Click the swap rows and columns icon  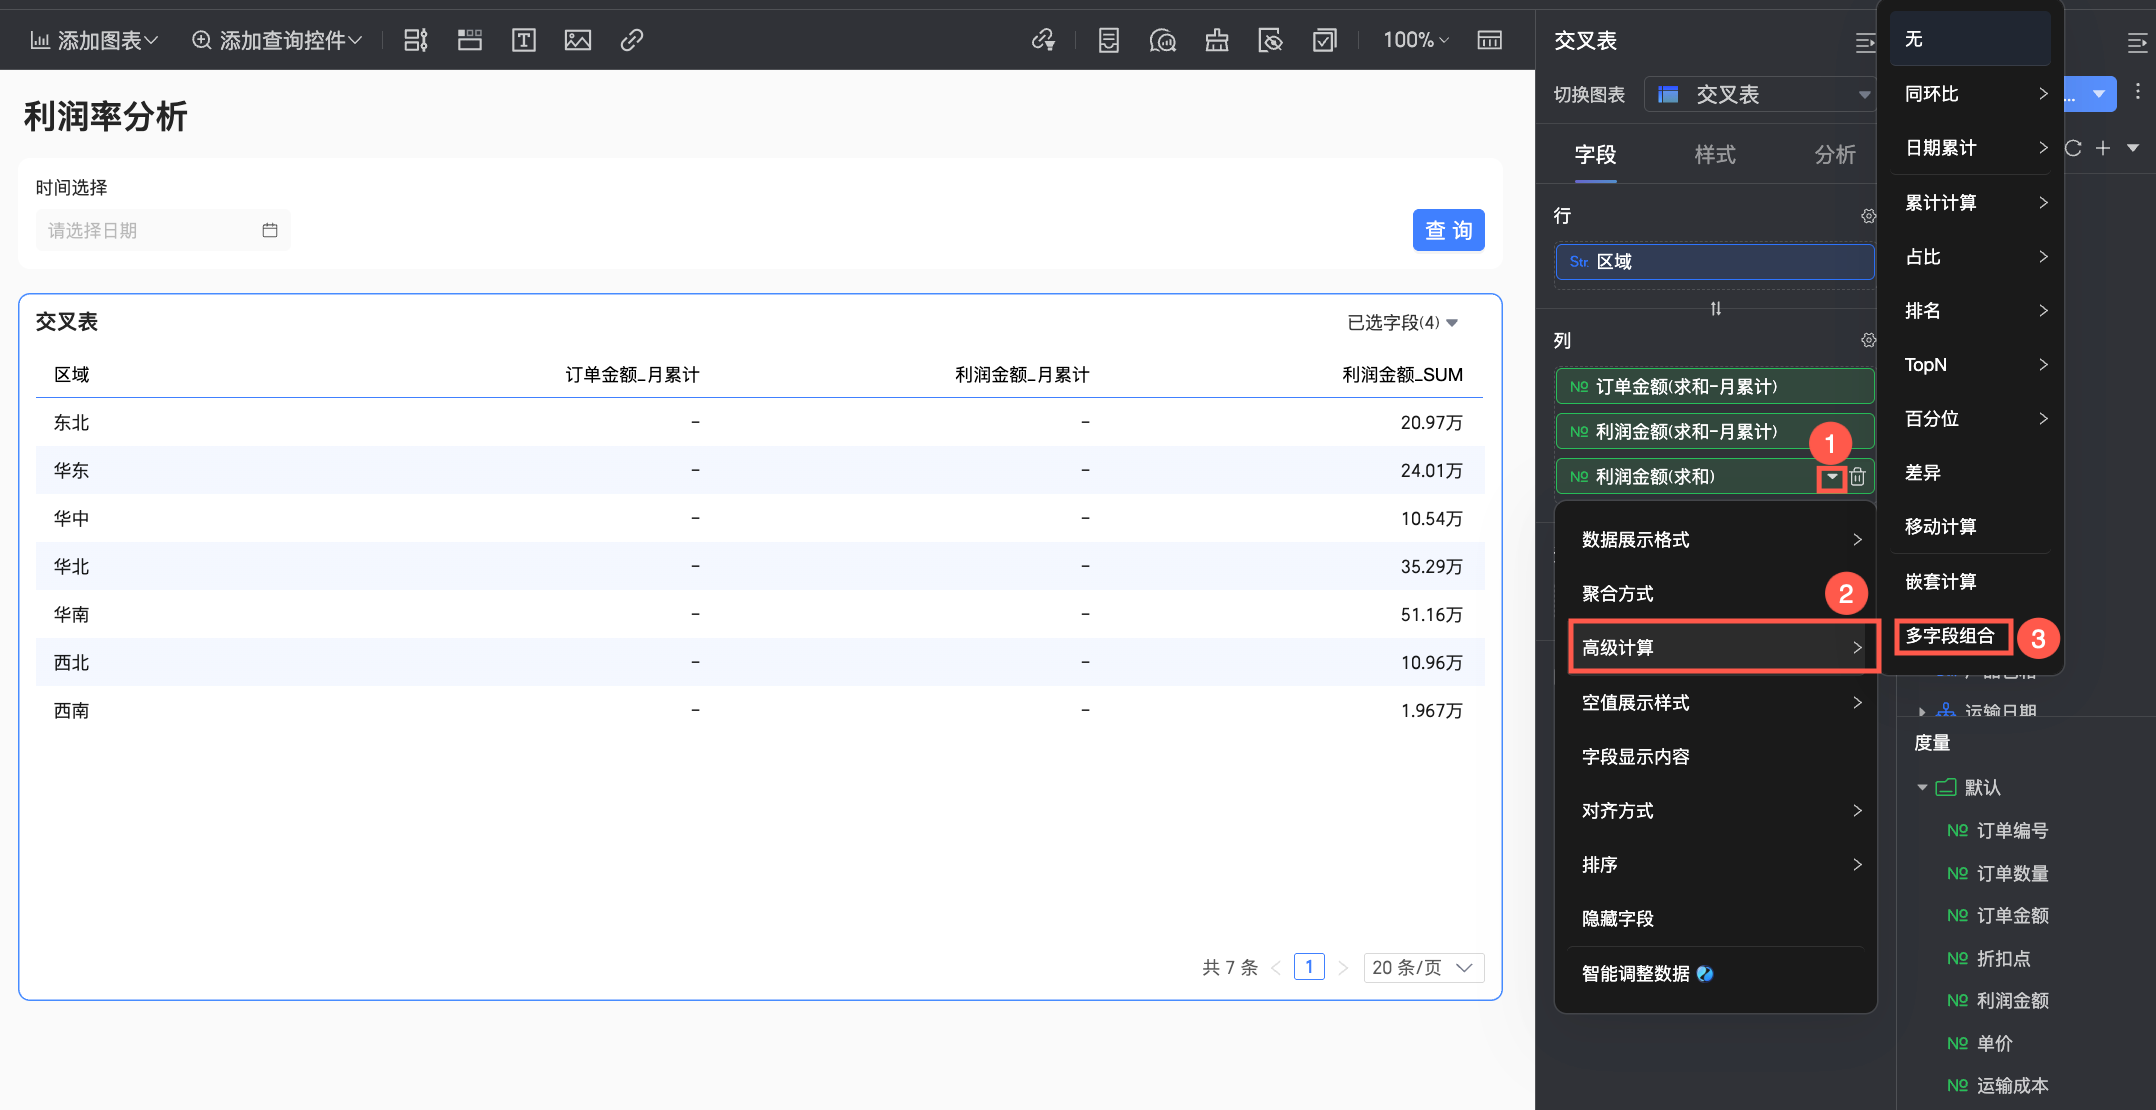(1716, 308)
